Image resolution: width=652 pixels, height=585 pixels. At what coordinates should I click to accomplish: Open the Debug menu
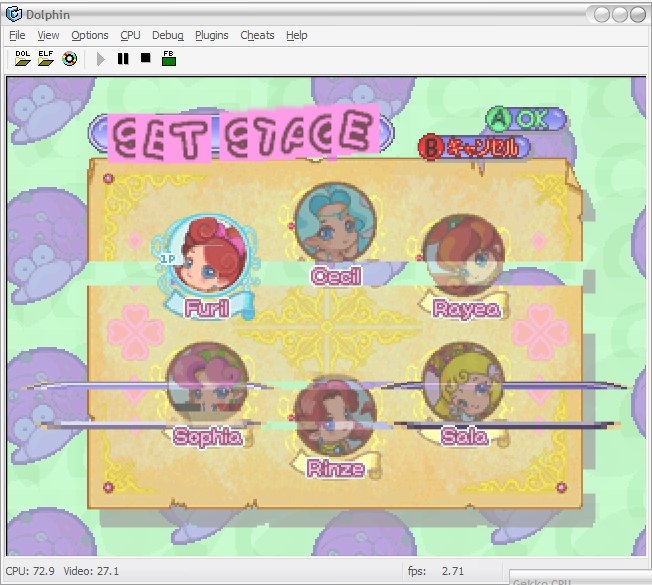coord(168,35)
